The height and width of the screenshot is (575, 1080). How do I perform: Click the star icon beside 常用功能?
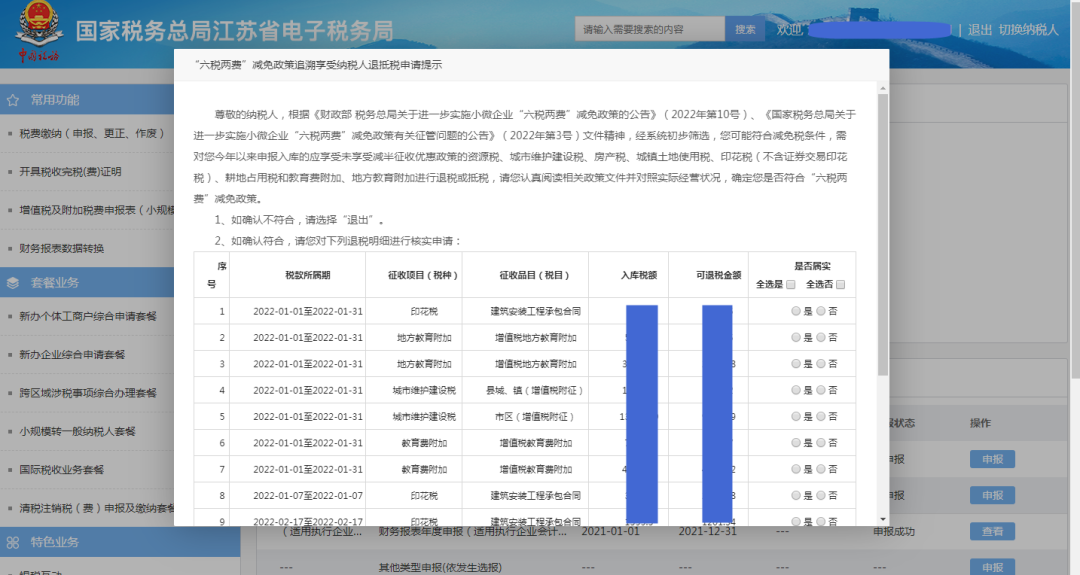coord(12,101)
